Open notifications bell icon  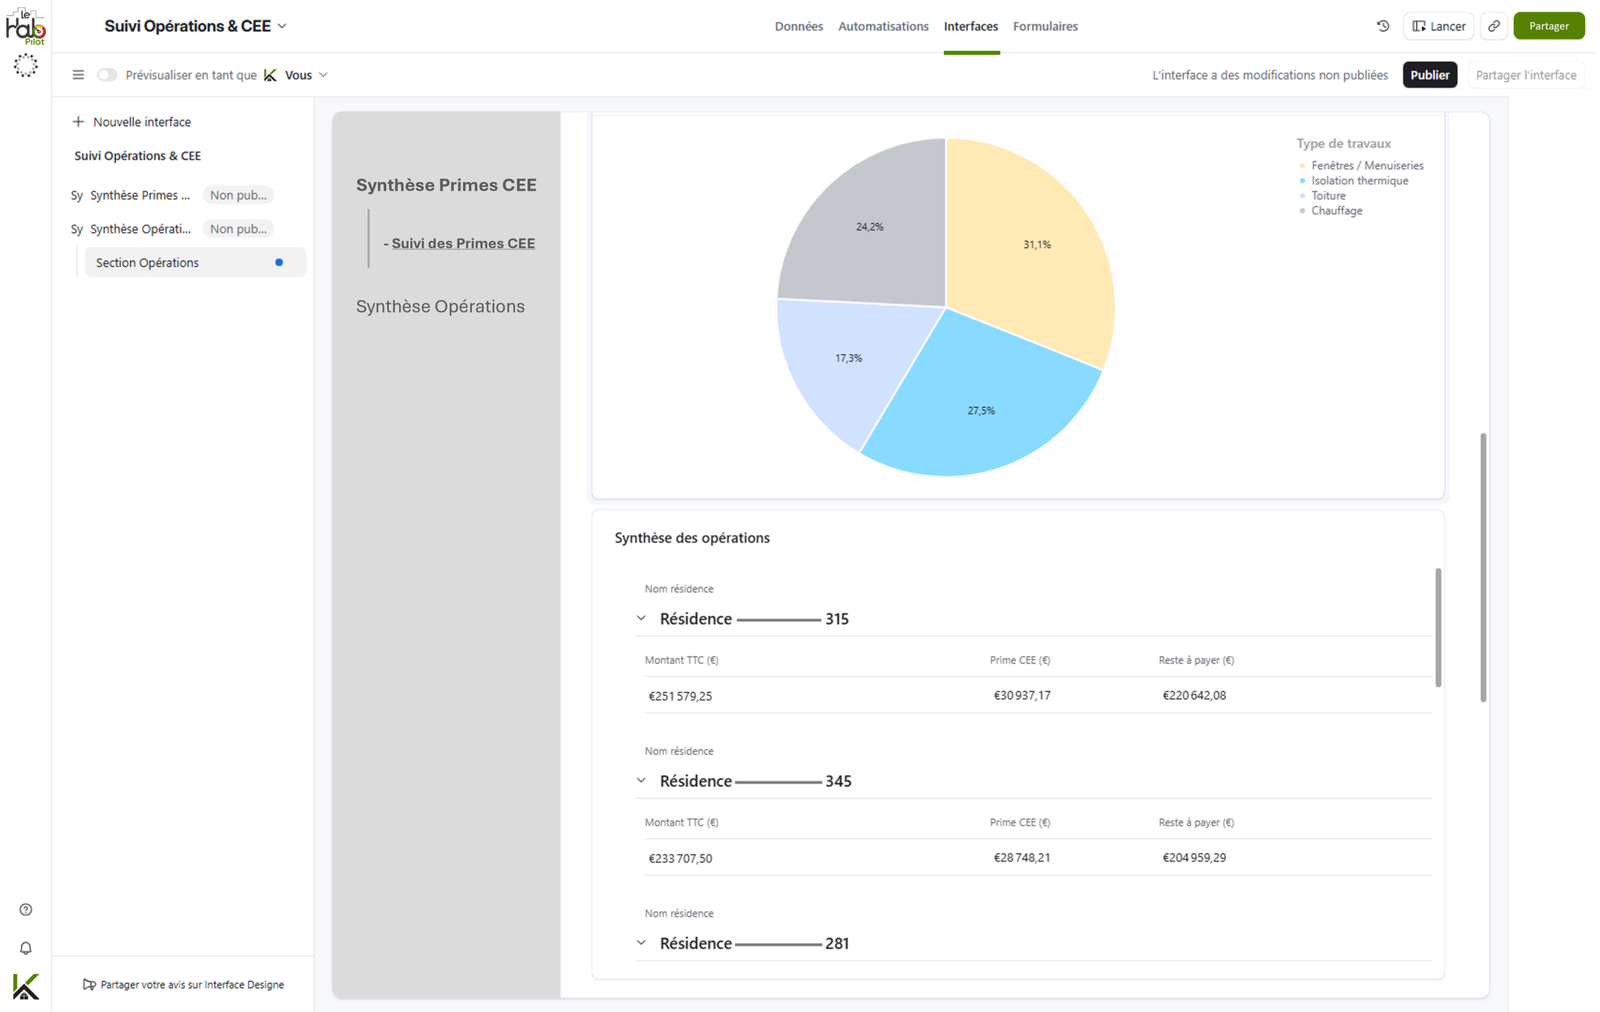26,948
